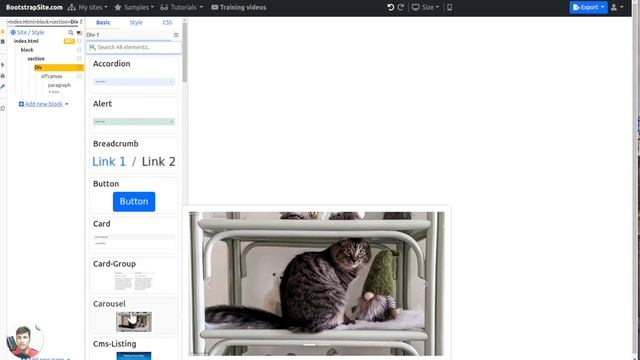Open the Export dropdown button
Screen dimensions: 640x360
588,7
